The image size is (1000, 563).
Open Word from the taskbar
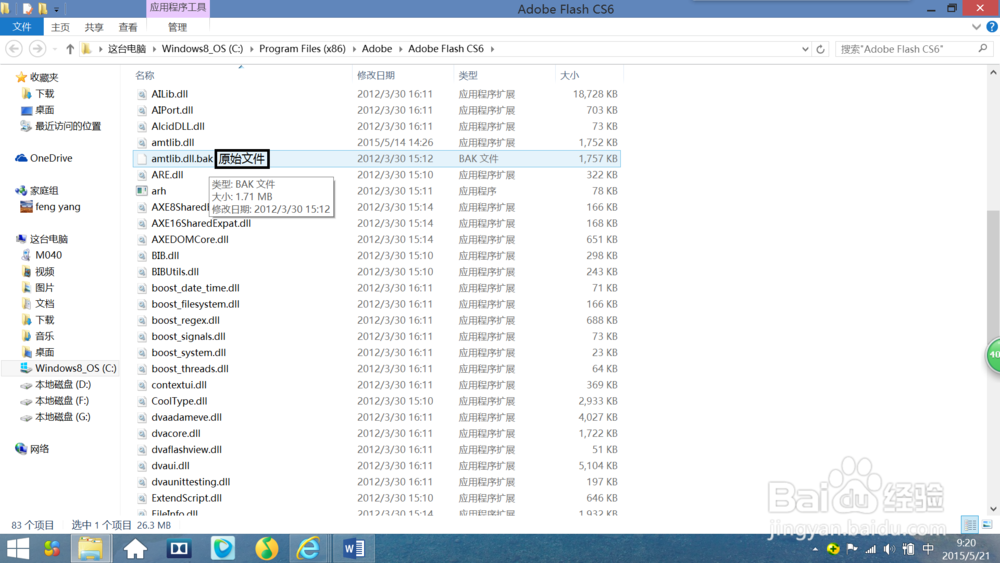click(x=353, y=548)
